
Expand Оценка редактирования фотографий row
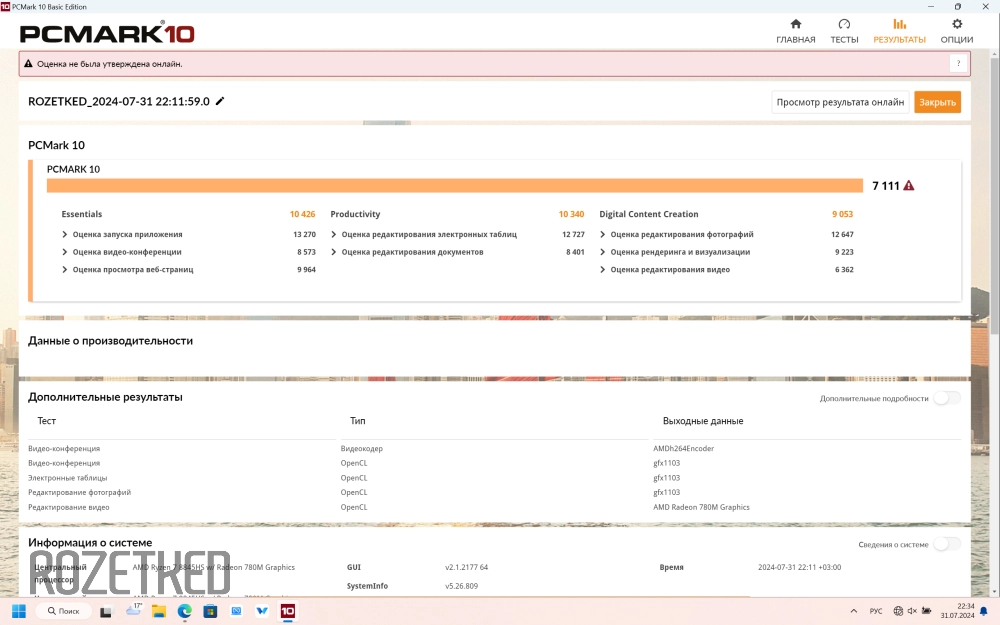tap(604, 234)
